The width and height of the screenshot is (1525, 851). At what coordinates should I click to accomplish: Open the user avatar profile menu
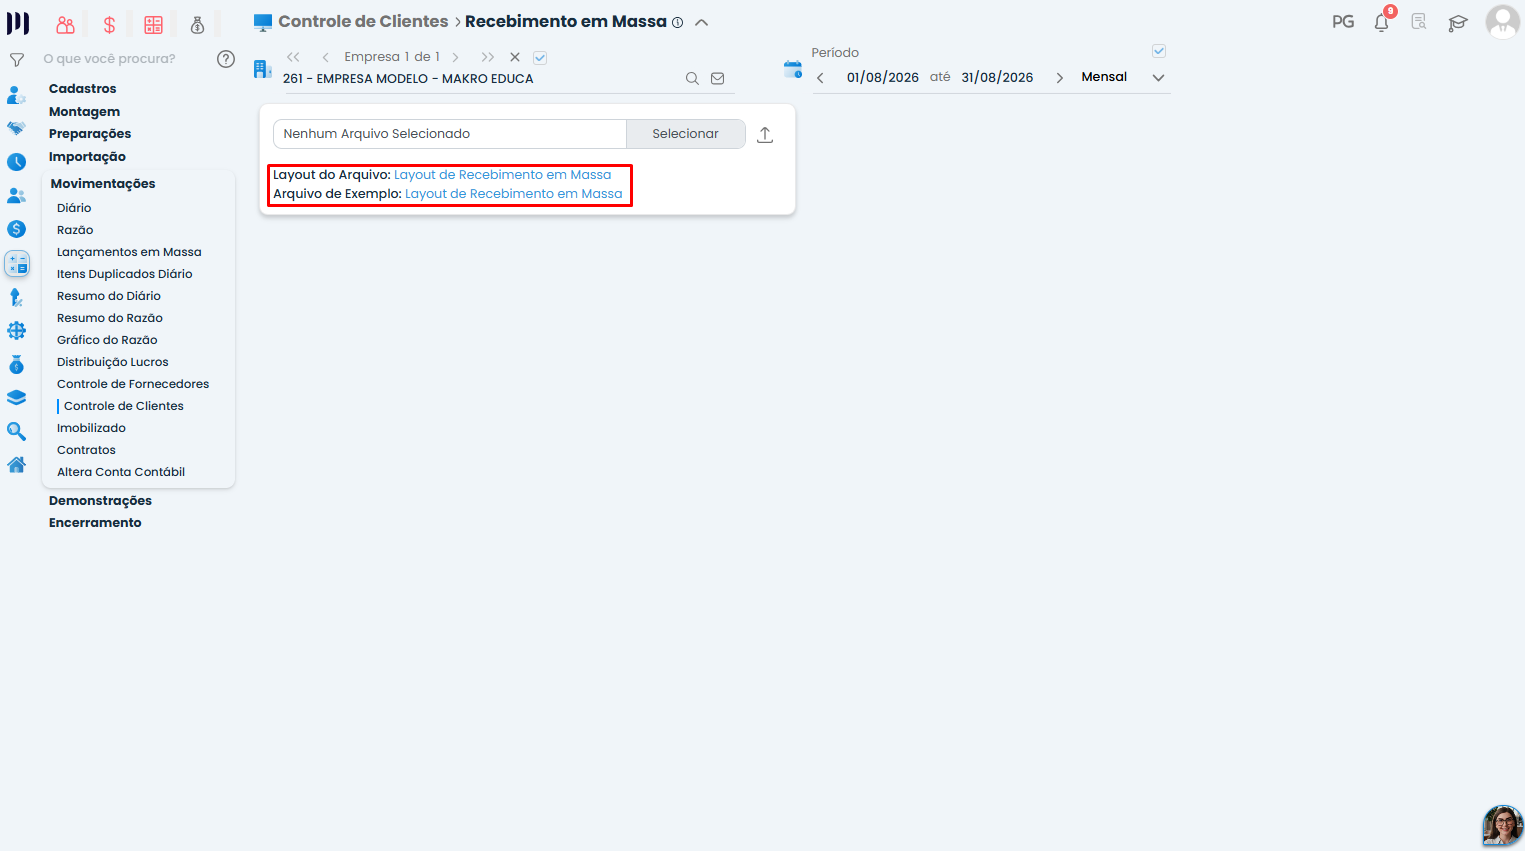(1502, 22)
